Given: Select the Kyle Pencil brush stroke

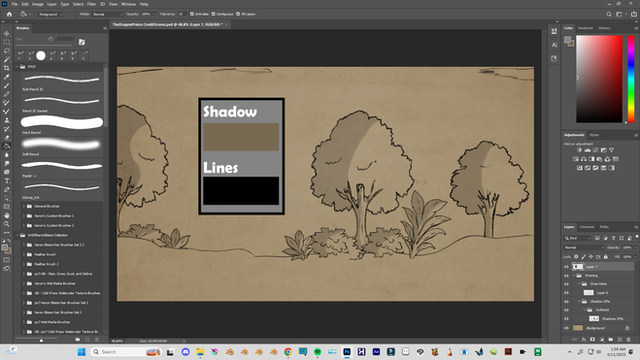Looking at the screenshot, I should 62,79.
